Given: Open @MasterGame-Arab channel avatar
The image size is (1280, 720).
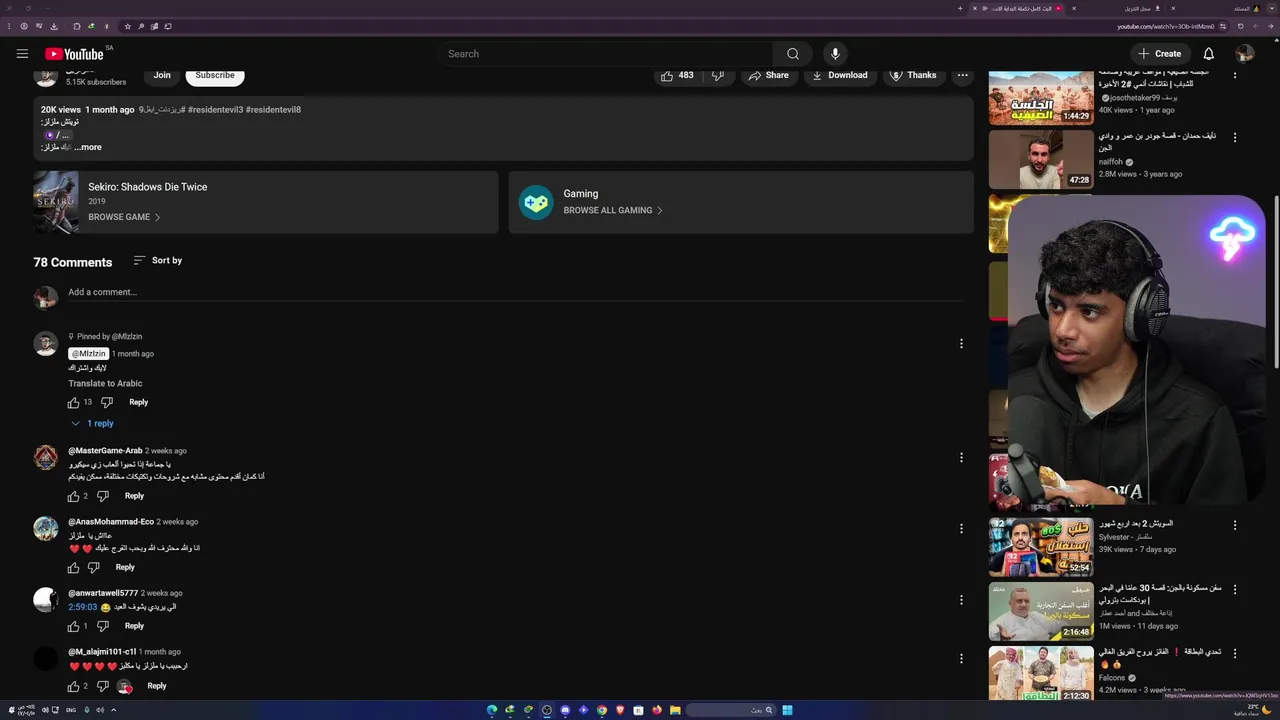Looking at the screenshot, I should pyautogui.click(x=46, y=457).
